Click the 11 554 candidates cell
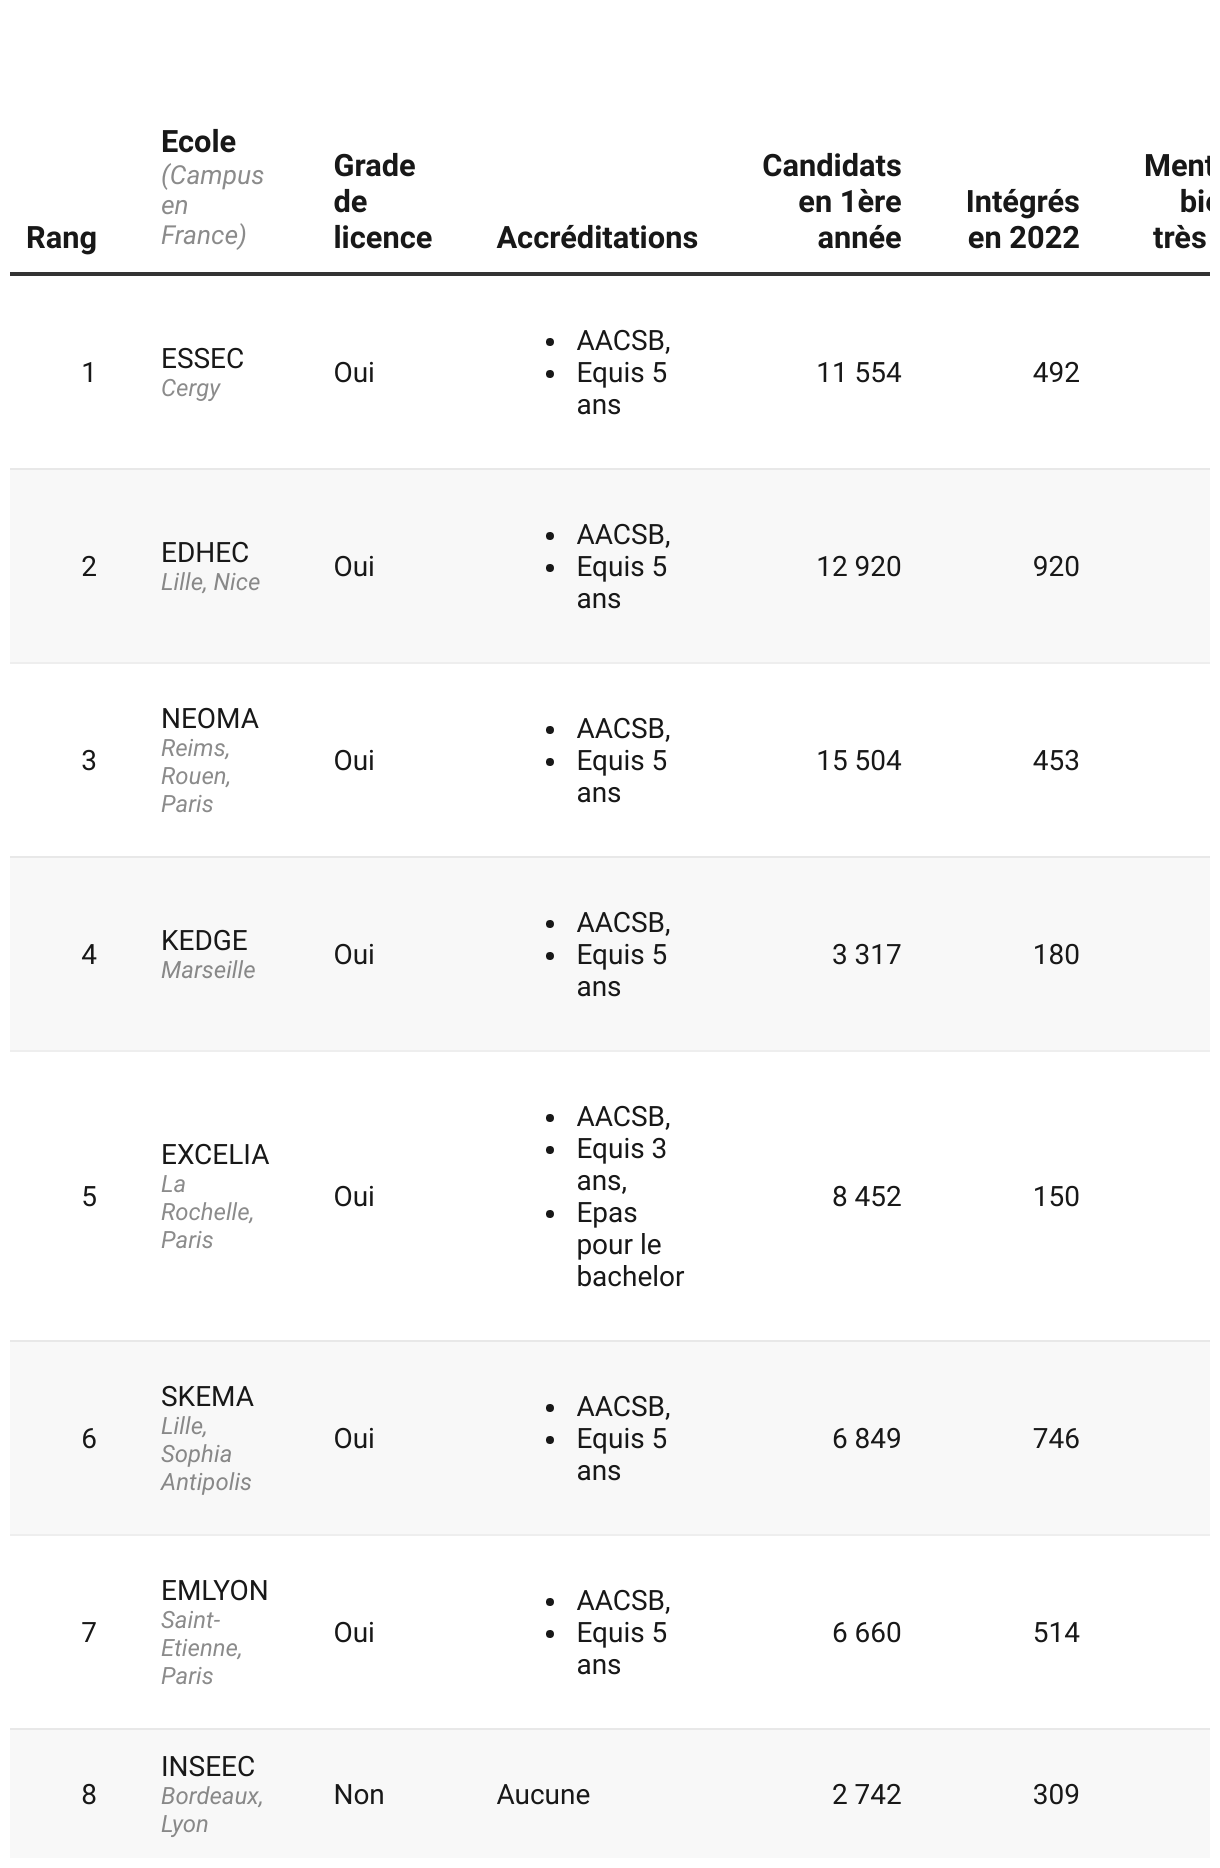This screenshot has height=1868, width=1220. pyautogui.click(x=858, y=373)
